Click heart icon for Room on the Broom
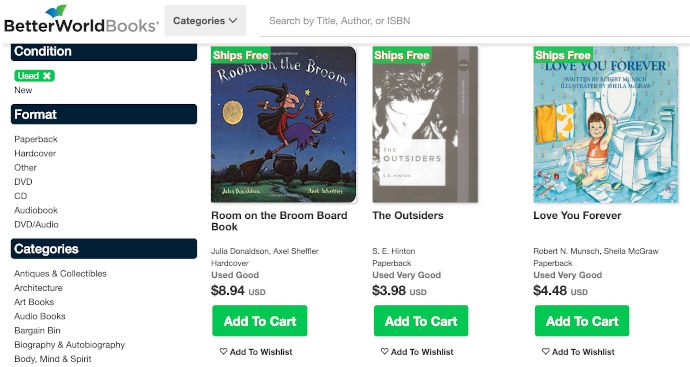The height and width of the screenshot is (367, 690). [x=223, y=352]
